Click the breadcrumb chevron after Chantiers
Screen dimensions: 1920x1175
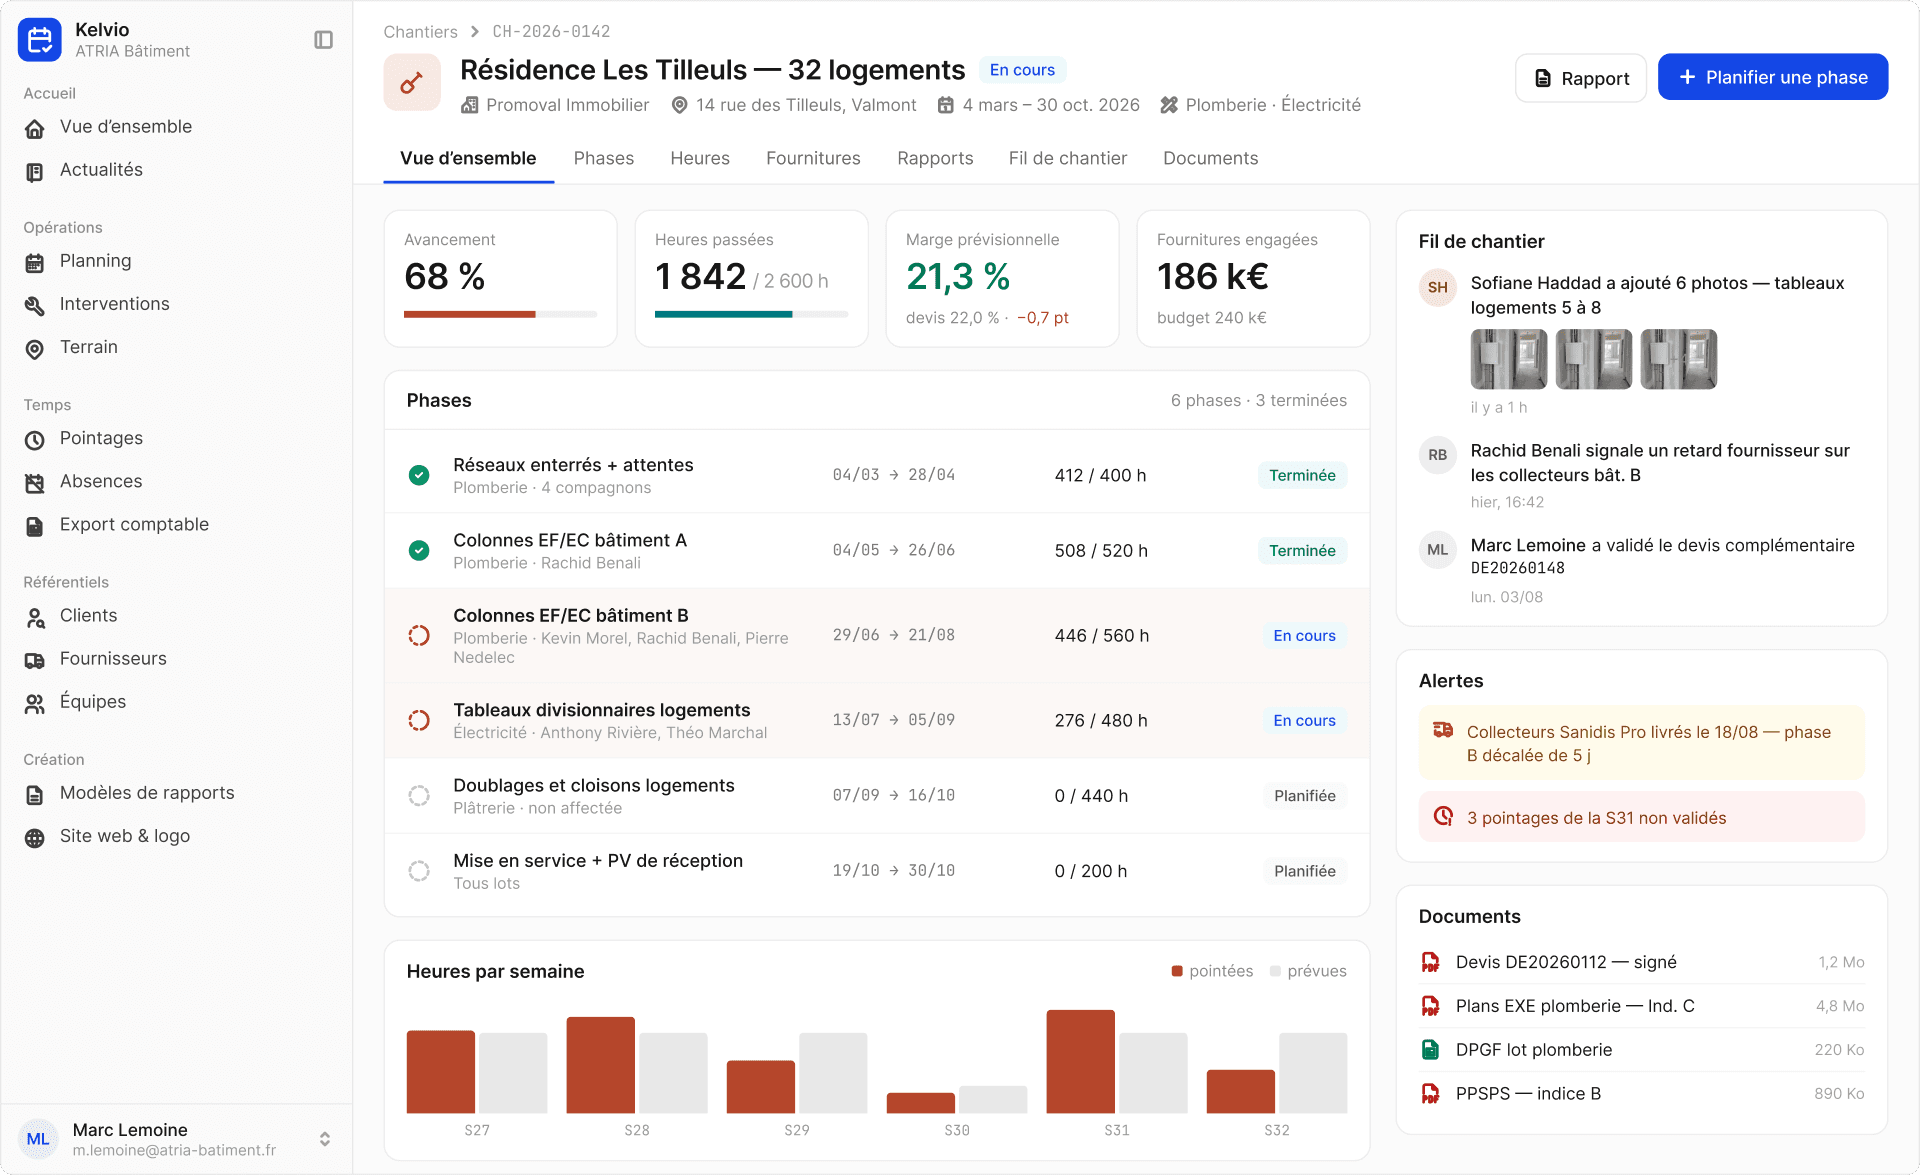475,32
